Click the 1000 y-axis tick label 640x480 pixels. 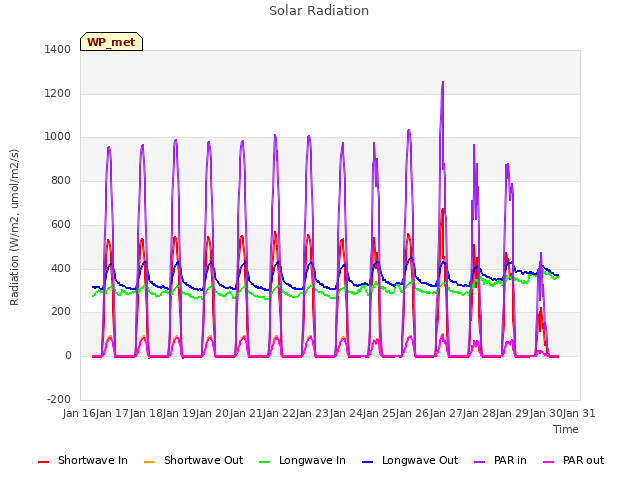coord(58,137)
